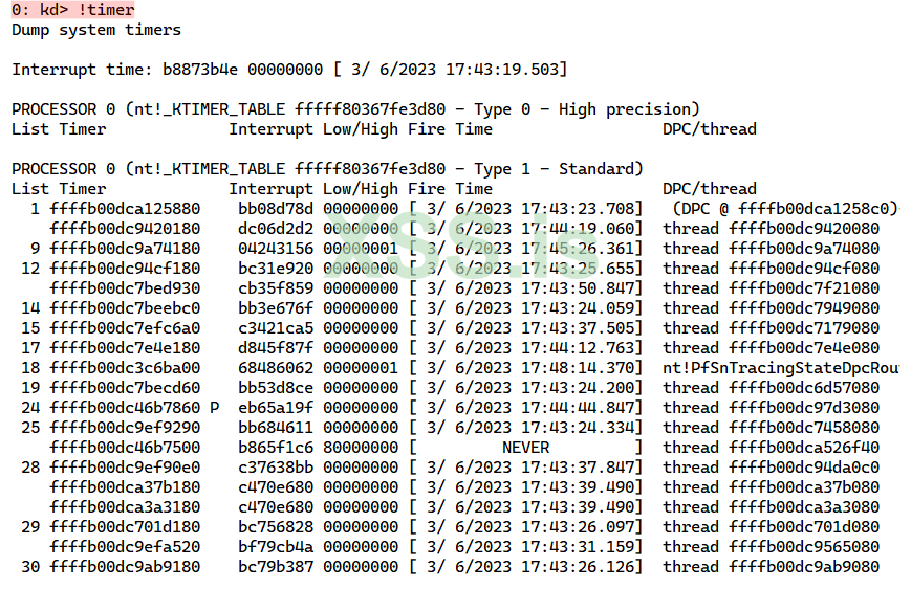Open thread address ffffb00dc9ab9080

(x=805, y=566)
